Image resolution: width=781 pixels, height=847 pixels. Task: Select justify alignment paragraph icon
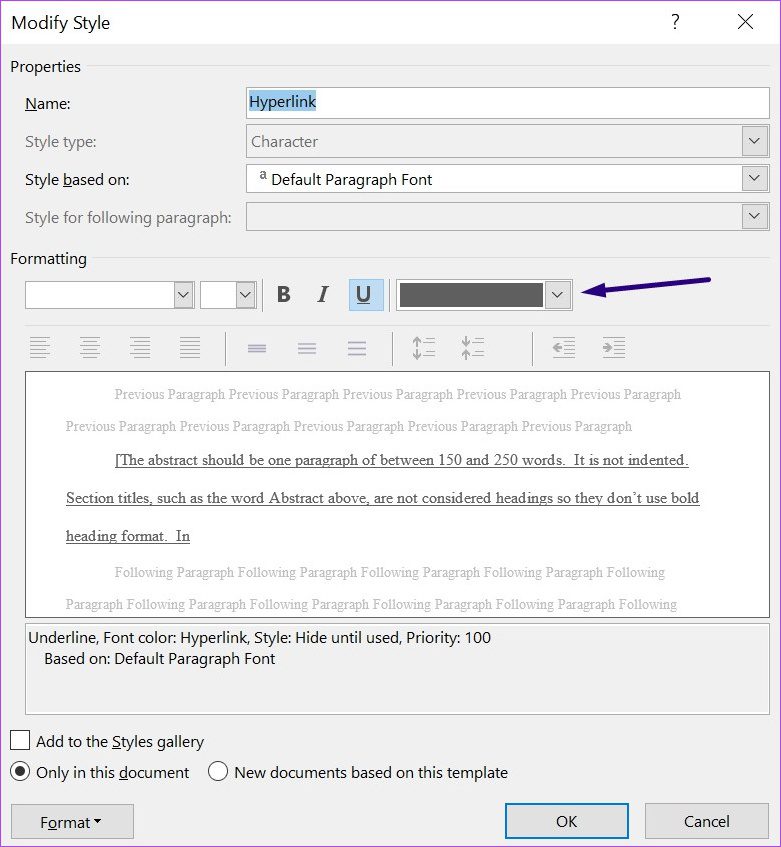[x=190, y=348]
